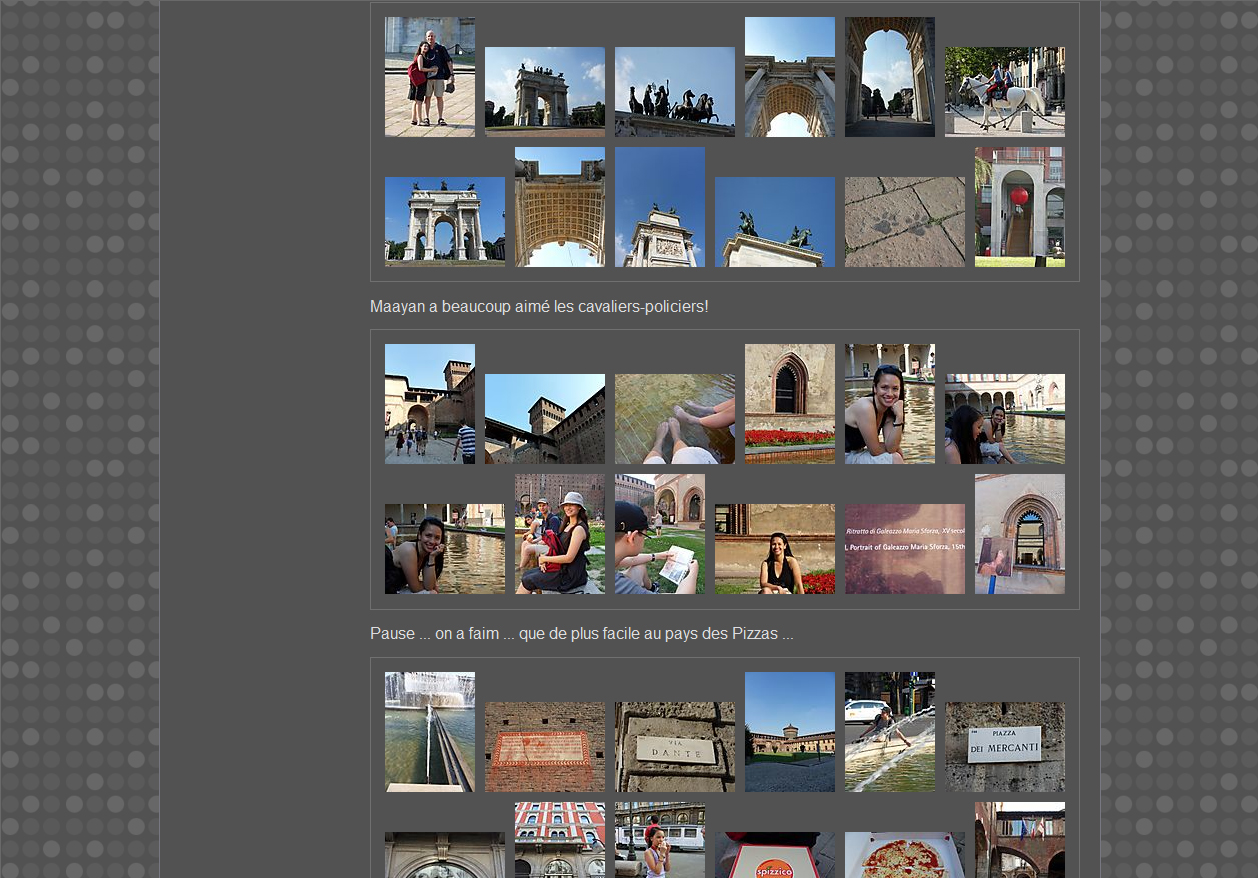The width and height of the screenshot is (1258, 878).
Task: Click the mounted police white horse photo
Action: (x=1004, y=92)
